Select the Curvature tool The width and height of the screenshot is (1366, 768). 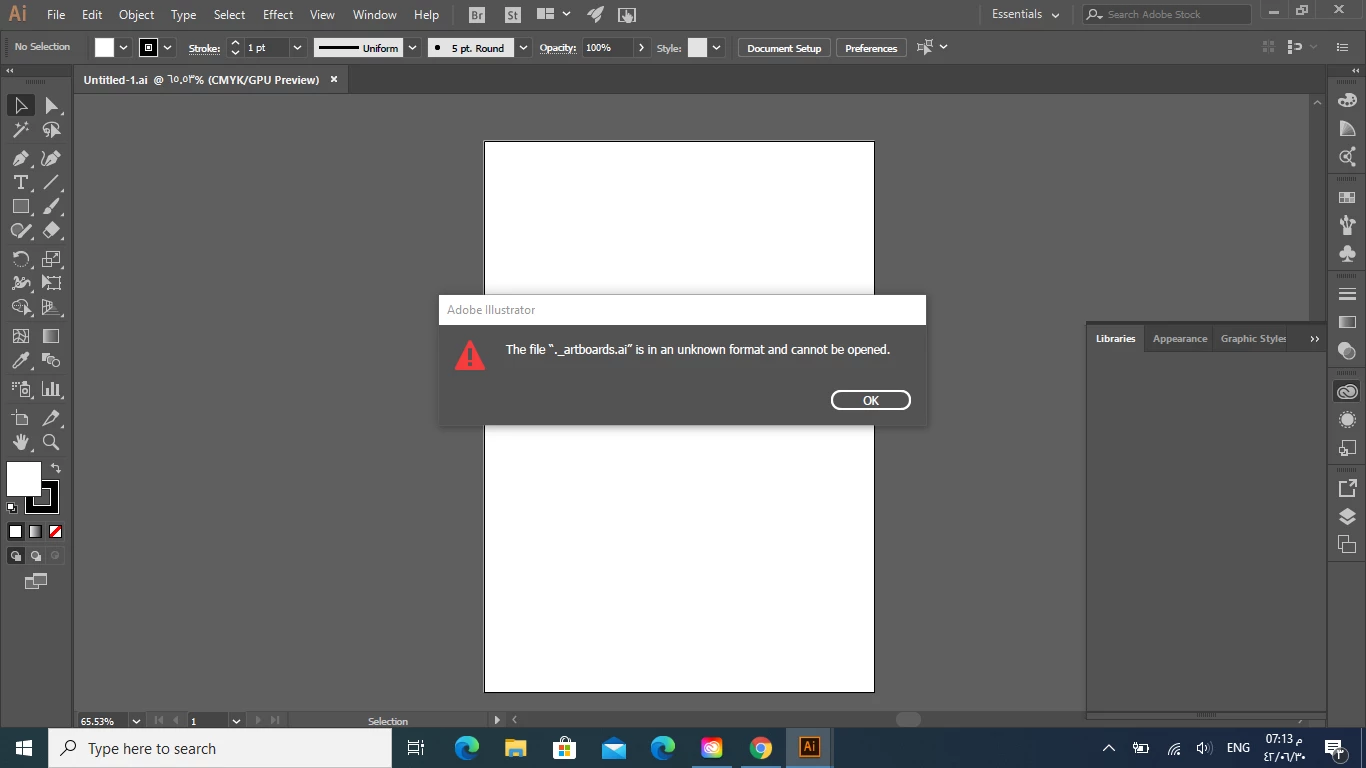(x=51, y=158)
